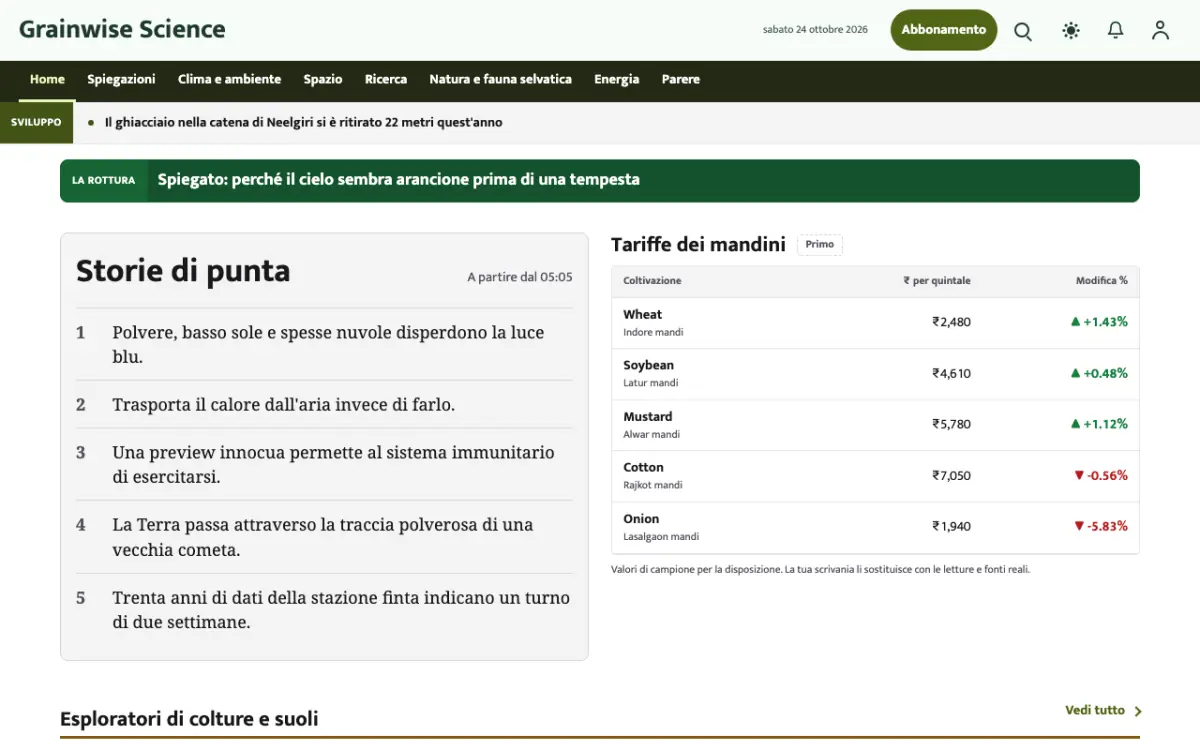Click the Wheat price ₹2,480
The height and width of the screenshot is (750, 1200).
[x=951, y=322]
